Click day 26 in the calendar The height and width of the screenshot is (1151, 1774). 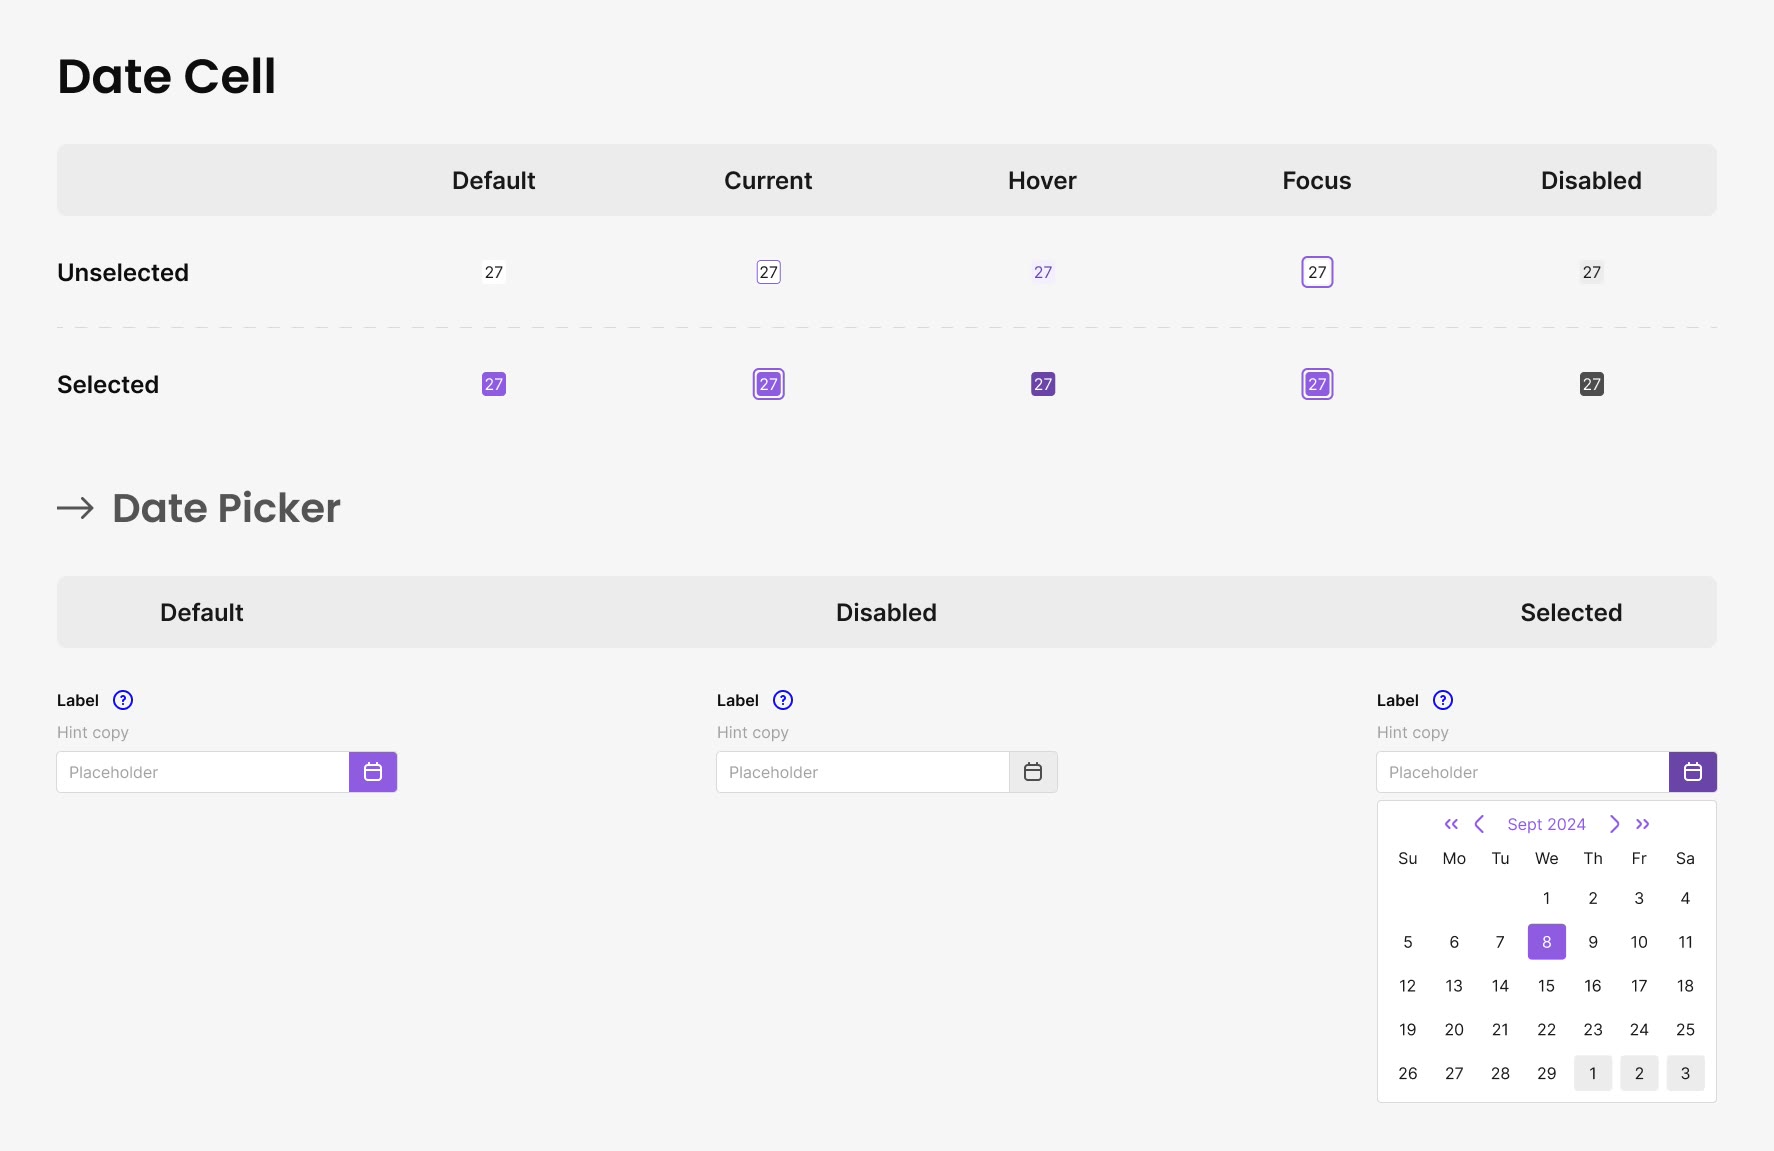point(1408,1073)
